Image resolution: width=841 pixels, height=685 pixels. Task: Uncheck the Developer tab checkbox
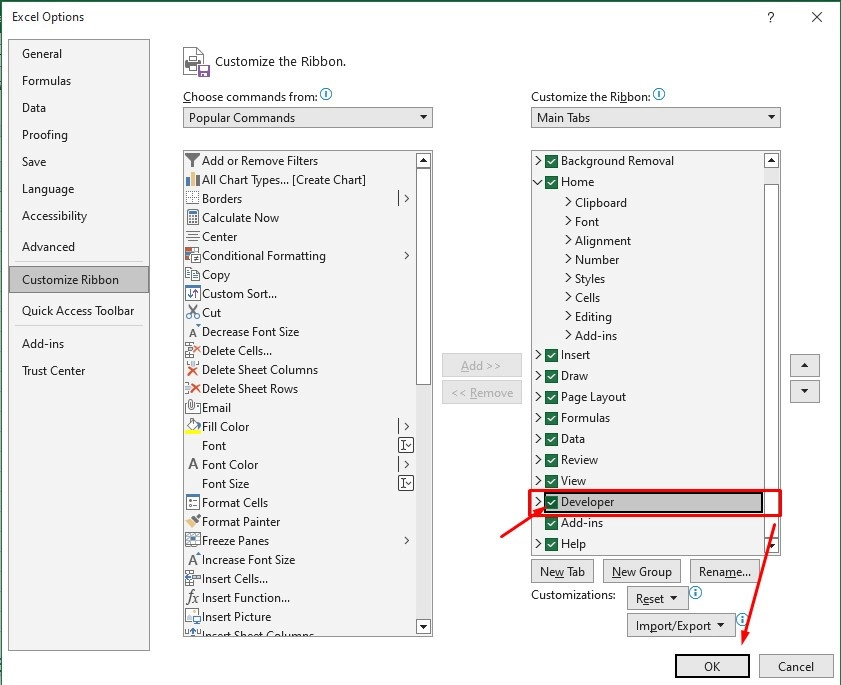click(x=550, y=502)
